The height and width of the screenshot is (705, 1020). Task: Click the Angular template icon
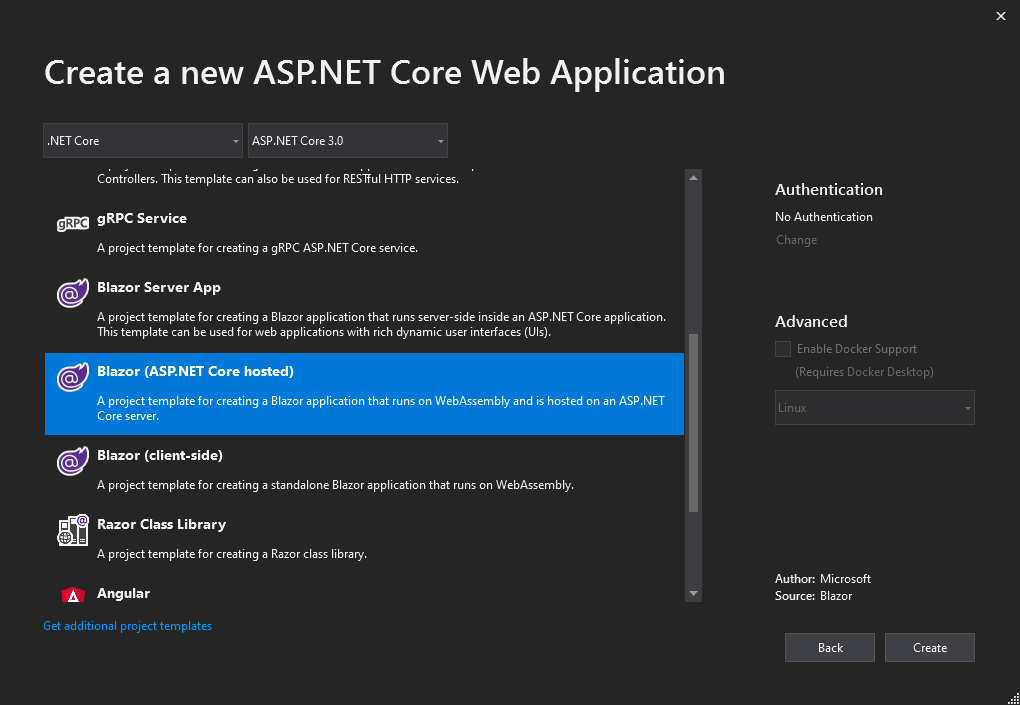pyautogui.click(x=73, y=595)
